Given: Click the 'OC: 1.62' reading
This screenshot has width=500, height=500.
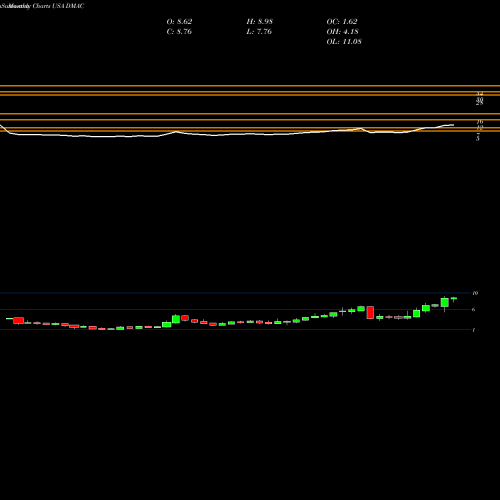Looking at the screenshot, I should point(342,21).
